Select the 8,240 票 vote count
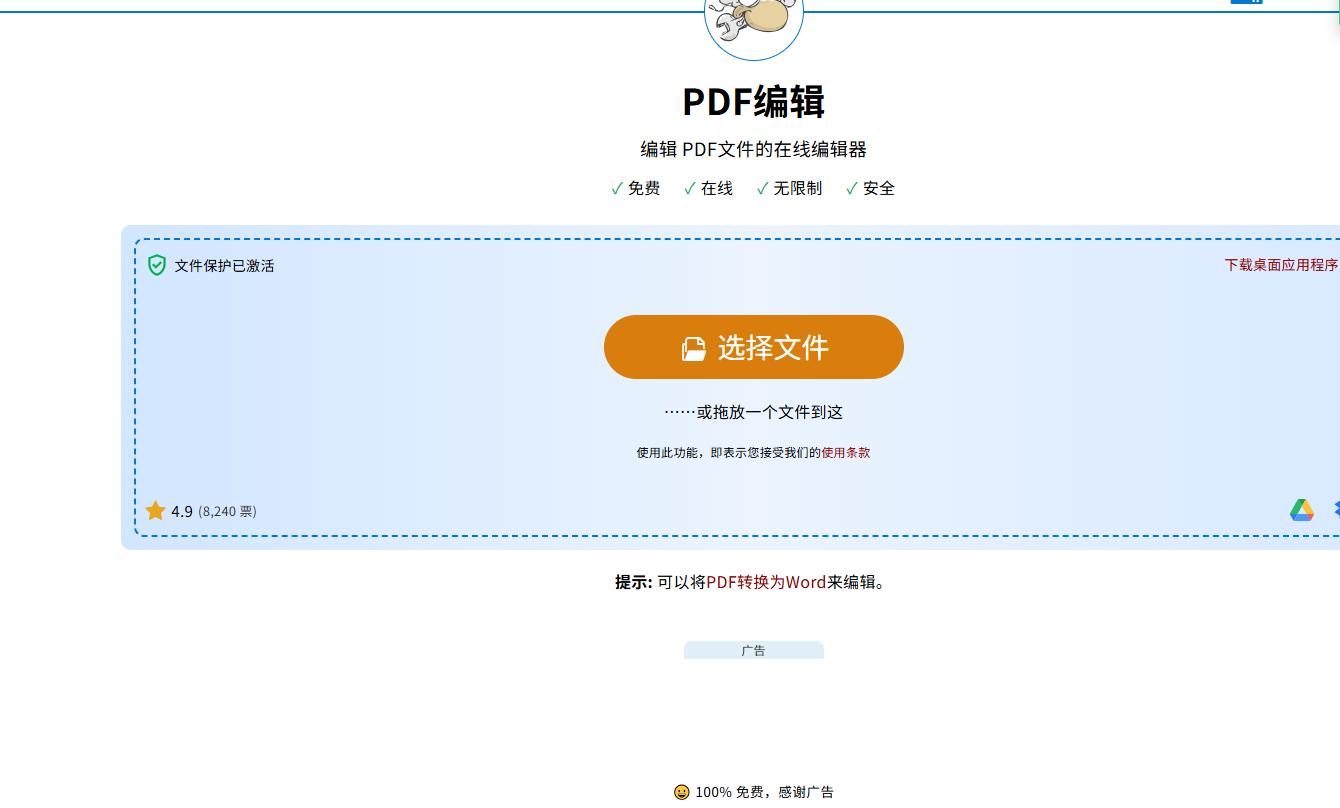This screenshot has height=808, width=1340. 227,511
